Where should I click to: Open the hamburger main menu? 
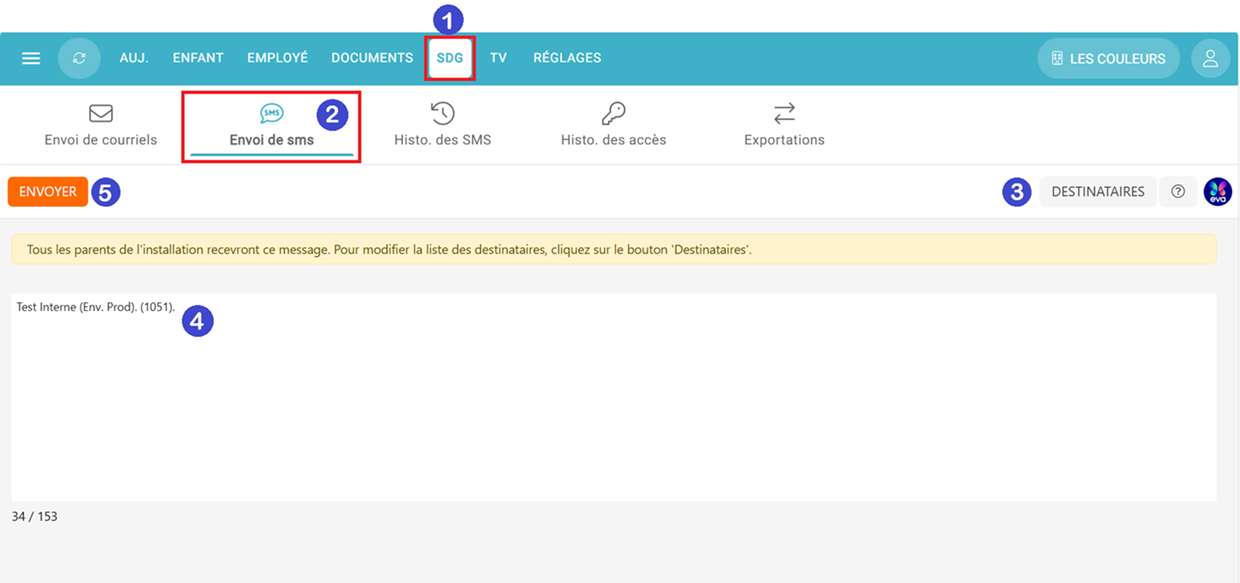pos(31,58)
